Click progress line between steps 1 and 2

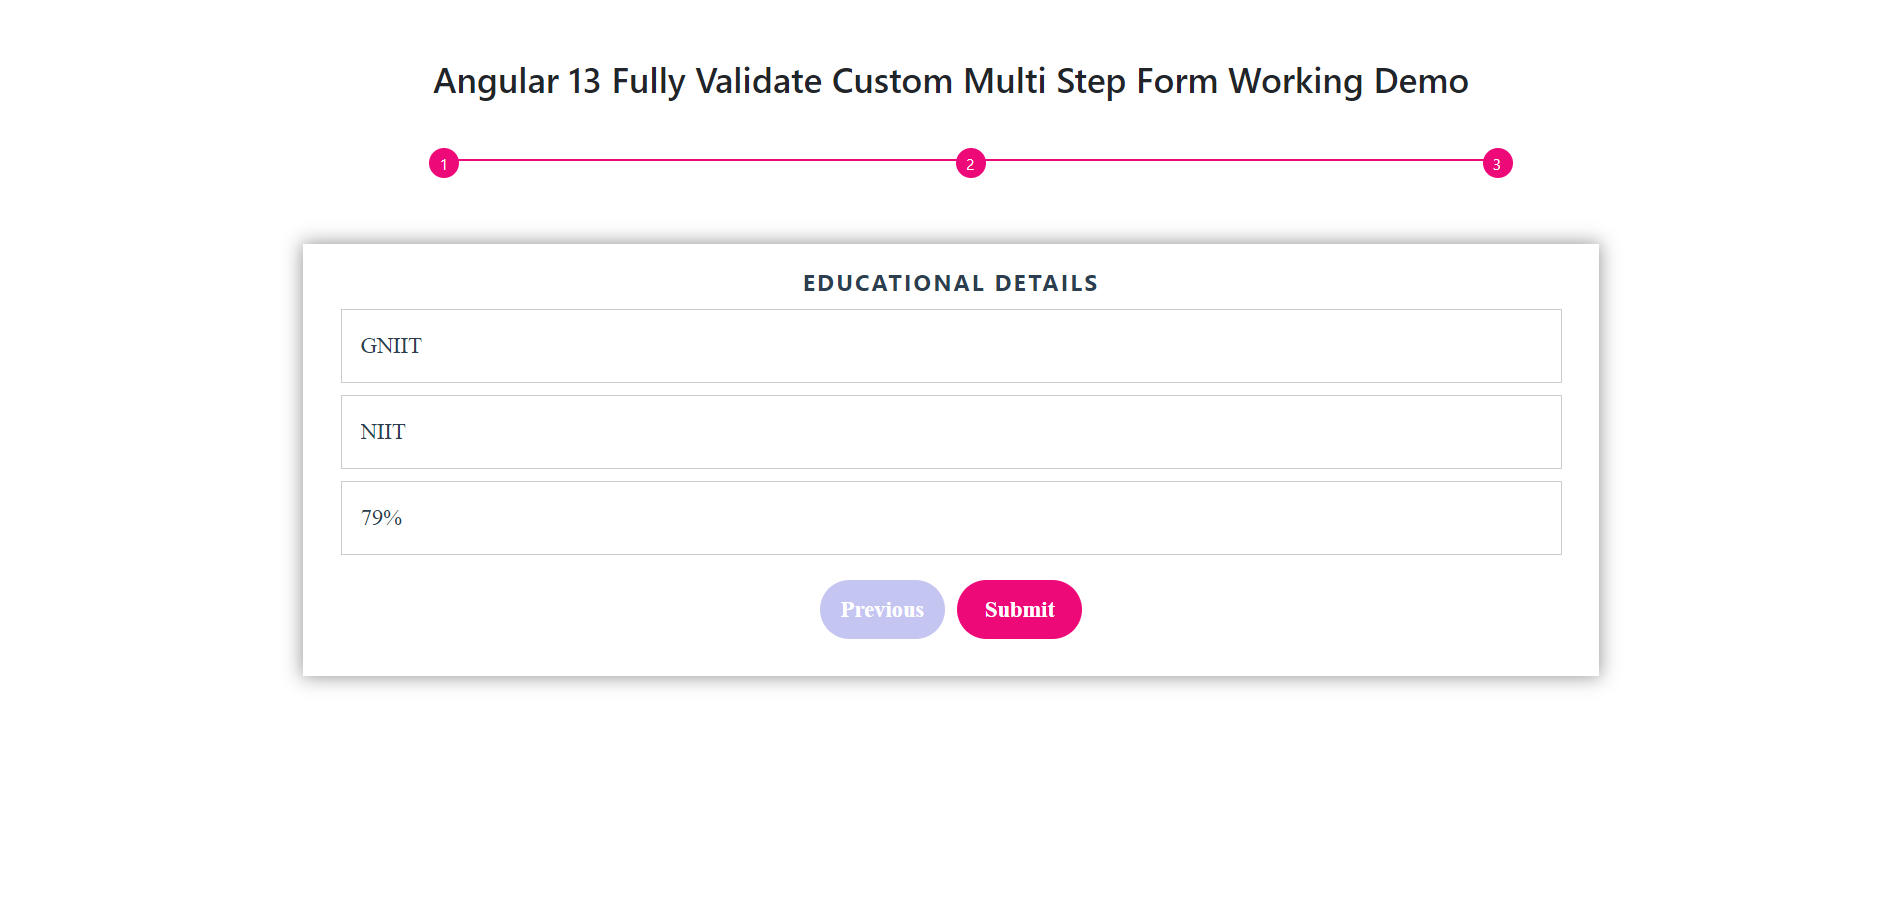click(707, 160)
